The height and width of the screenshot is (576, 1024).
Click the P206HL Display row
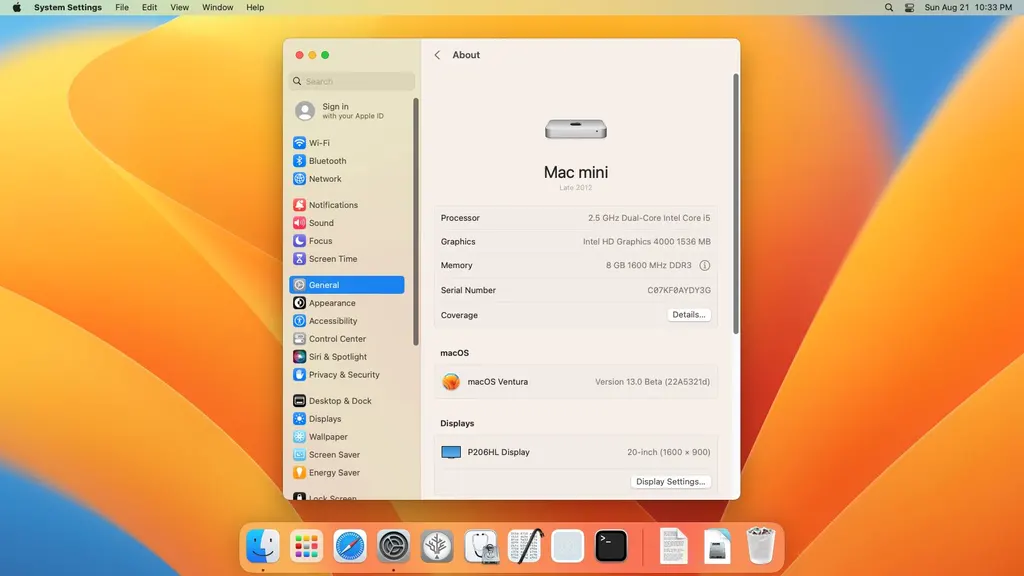[576, 452]
